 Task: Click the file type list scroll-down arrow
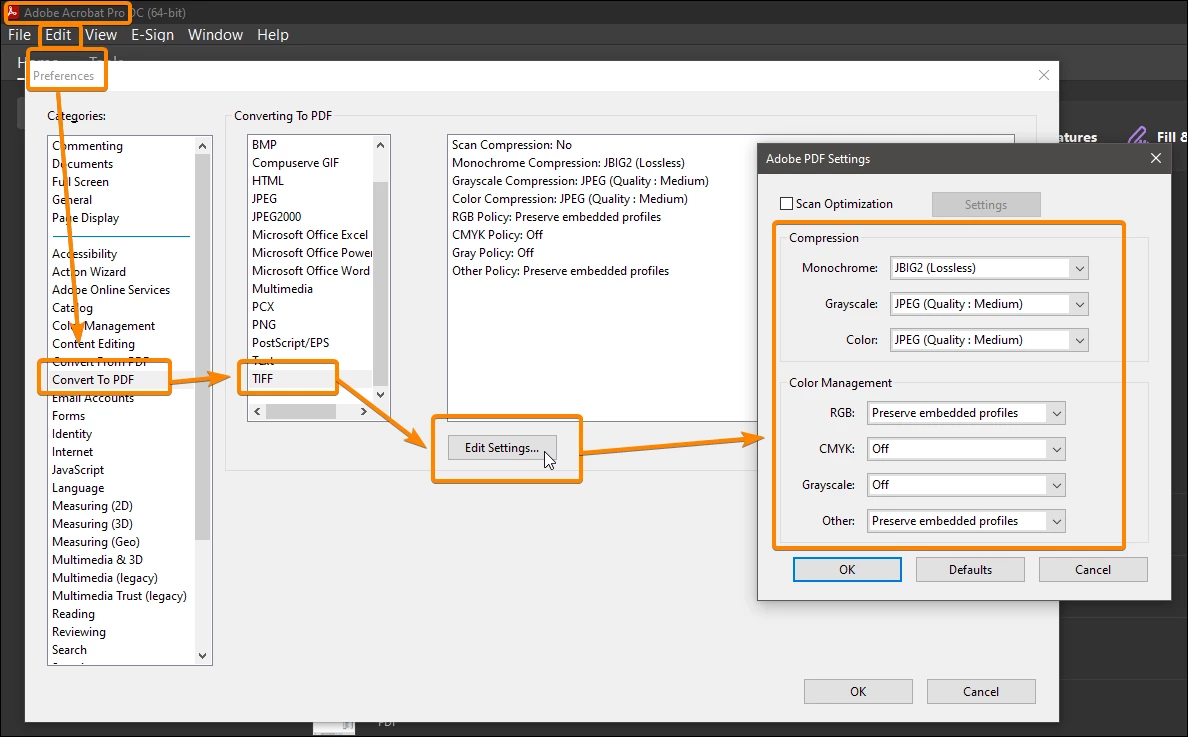380,395
